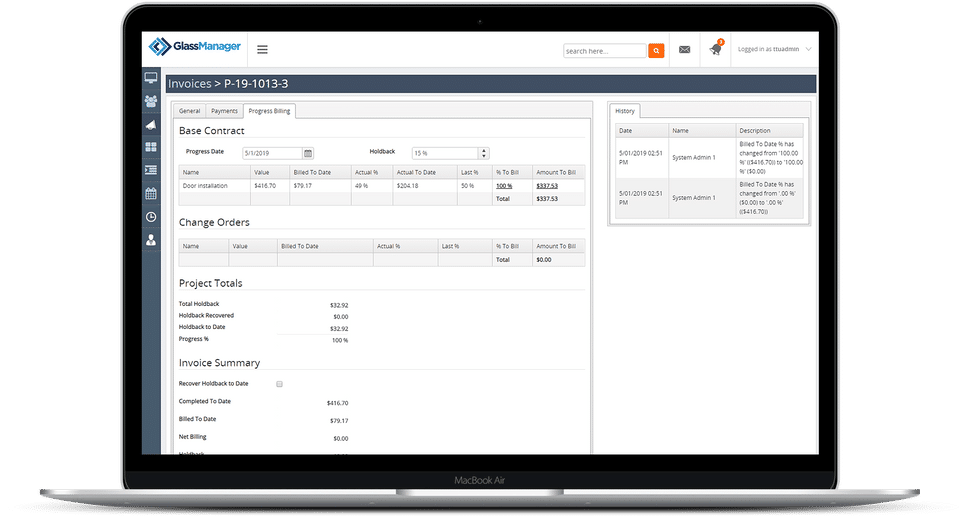The height and width of the screenshot is (516, 960).
Task: Click Holdback Recovered value $0.00
Action: coord(340,317)
